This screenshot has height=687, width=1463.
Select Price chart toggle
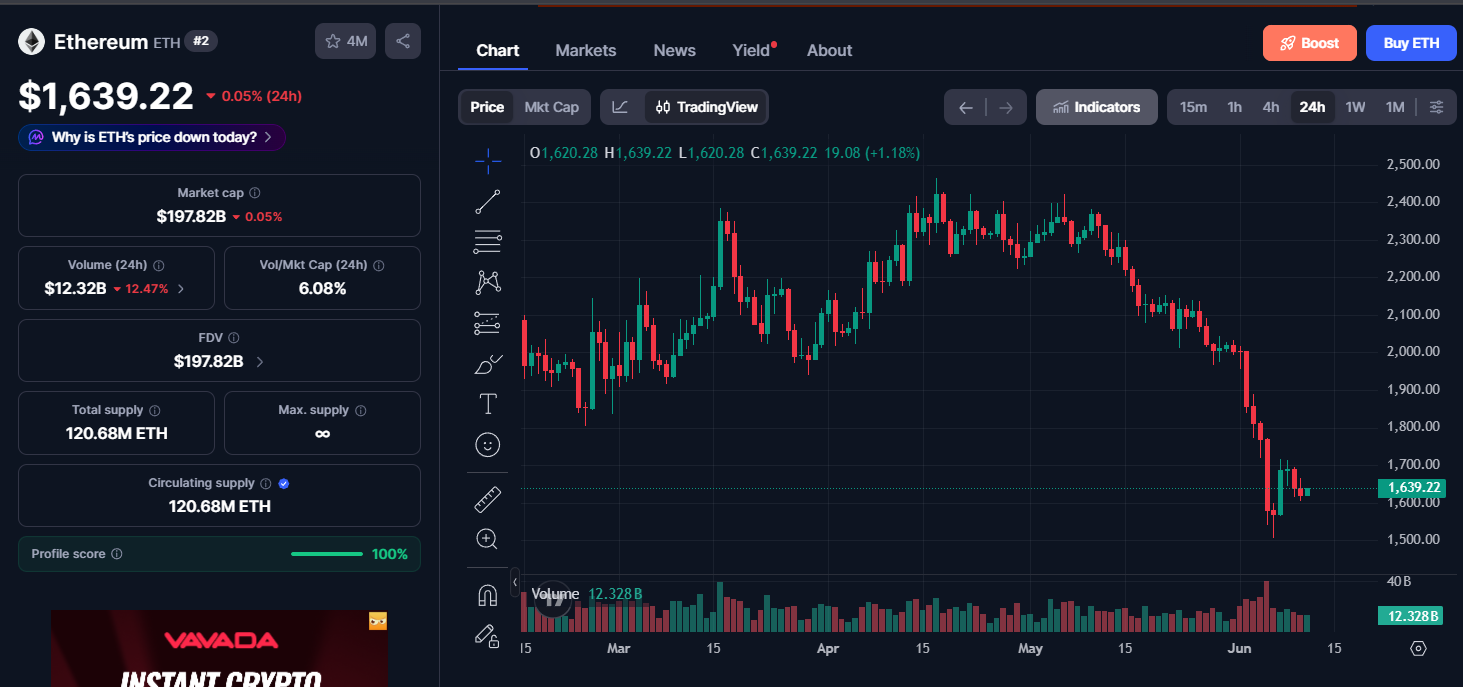click(x=487, y=107)
